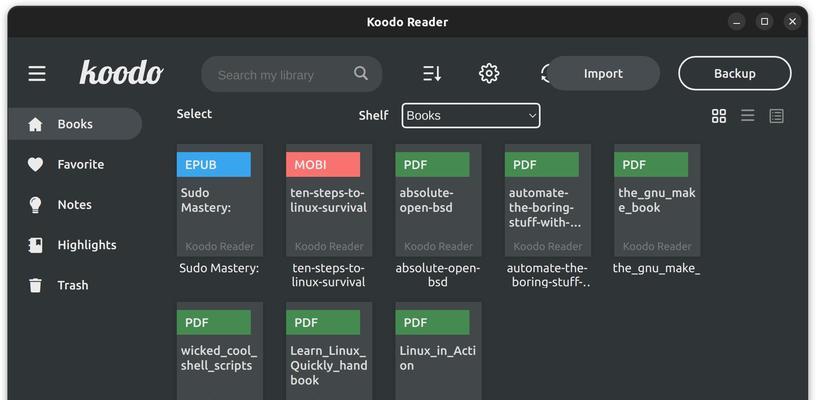Click the sync icon beside Import
The image size is (816, 400).
[544, 73]
